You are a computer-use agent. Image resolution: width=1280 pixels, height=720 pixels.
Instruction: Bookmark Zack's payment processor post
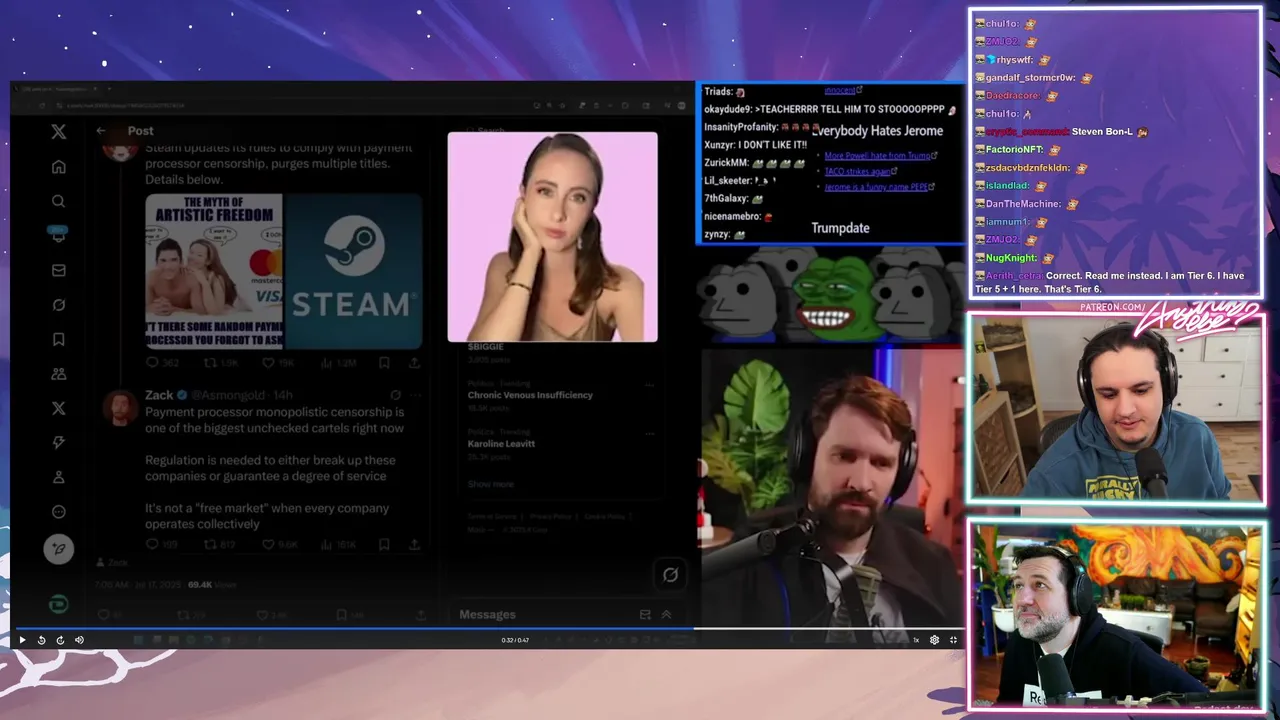(384, 544)
